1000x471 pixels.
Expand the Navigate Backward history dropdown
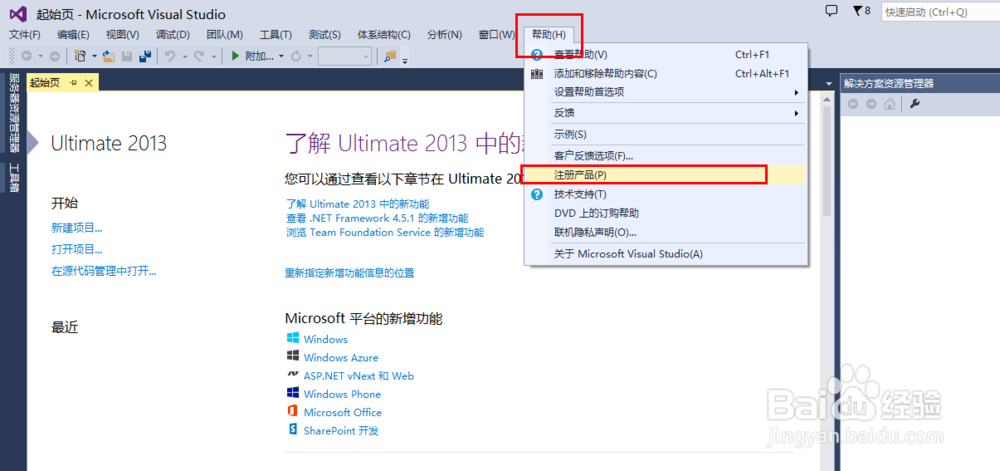click(x=39, y=57)
